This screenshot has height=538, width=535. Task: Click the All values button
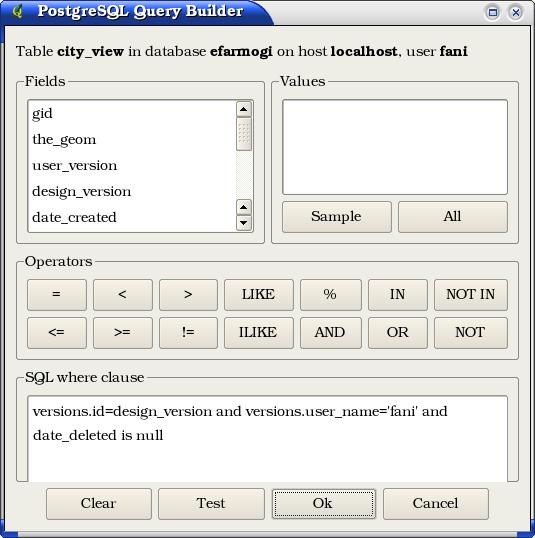pyautogui.click(x=453, y=217)
